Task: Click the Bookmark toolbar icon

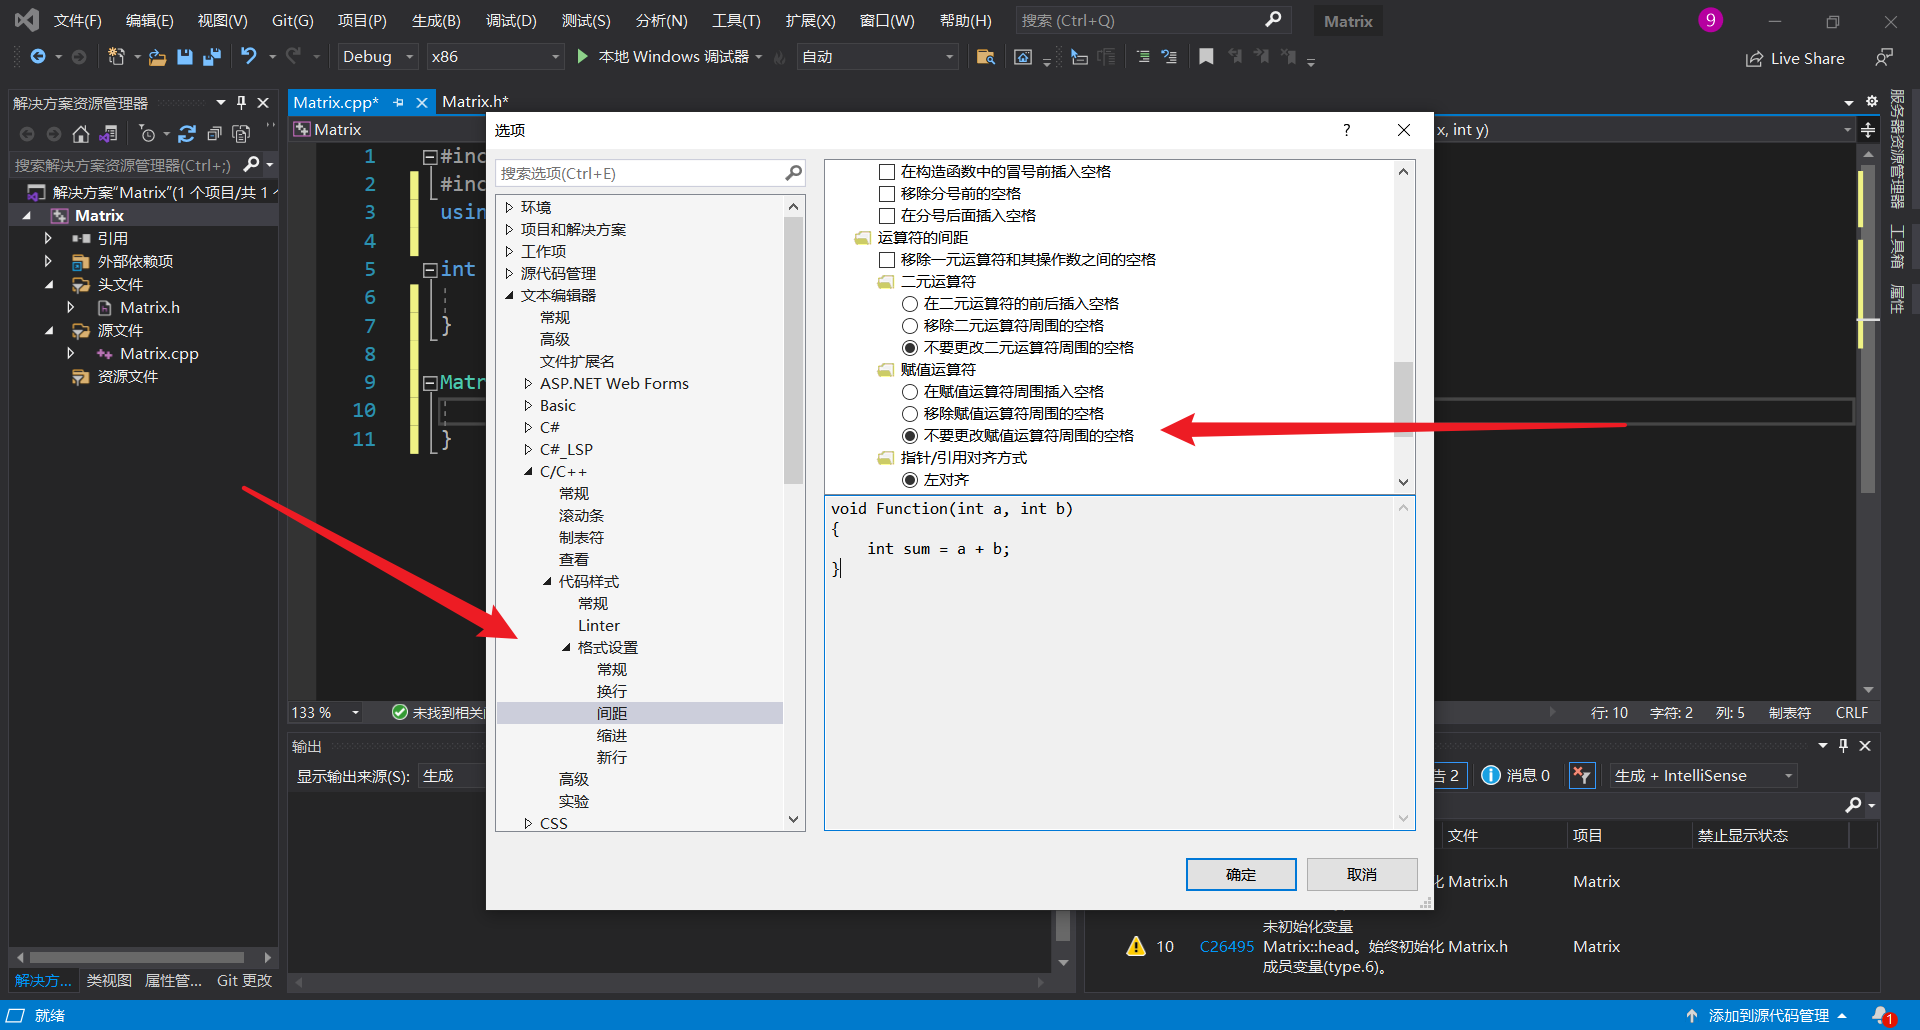Action: (x=1206, y=57)
